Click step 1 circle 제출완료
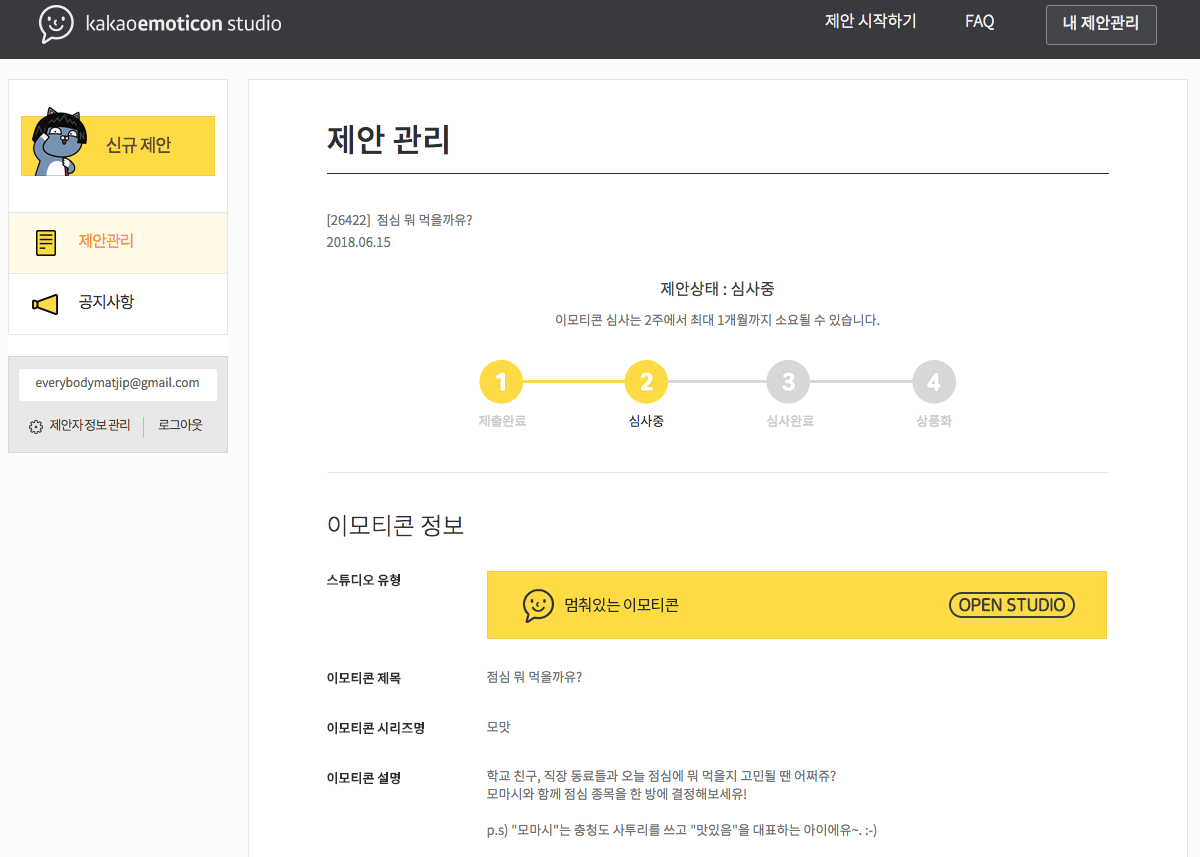Viewport: 1200px width, 857px height. pyautogui.click(x=501, y=382)
